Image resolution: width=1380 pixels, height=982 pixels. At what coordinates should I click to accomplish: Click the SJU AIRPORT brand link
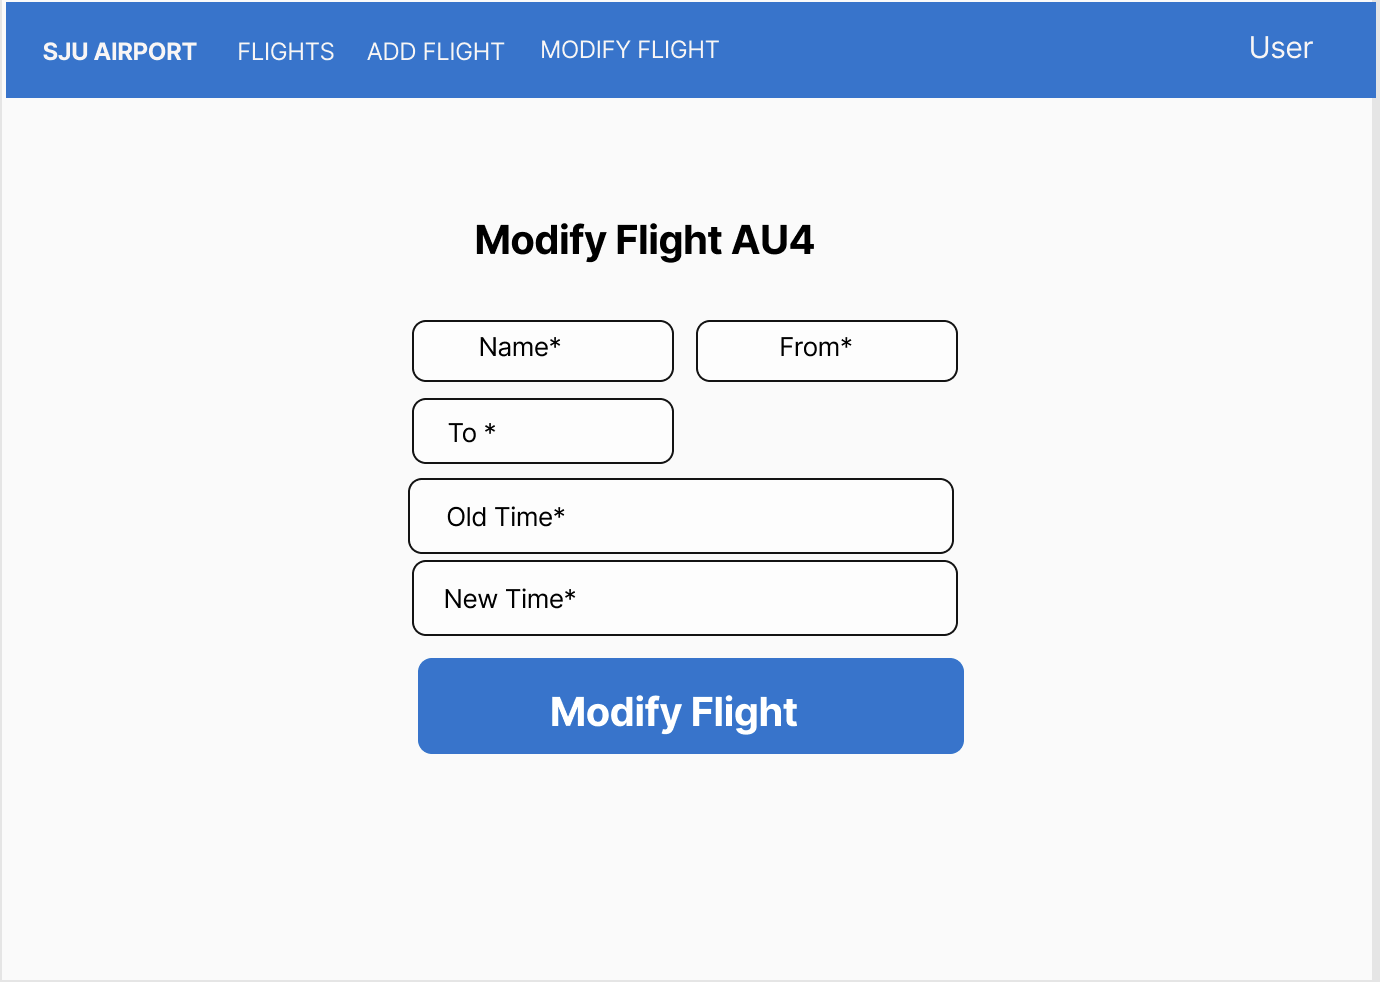119,51
